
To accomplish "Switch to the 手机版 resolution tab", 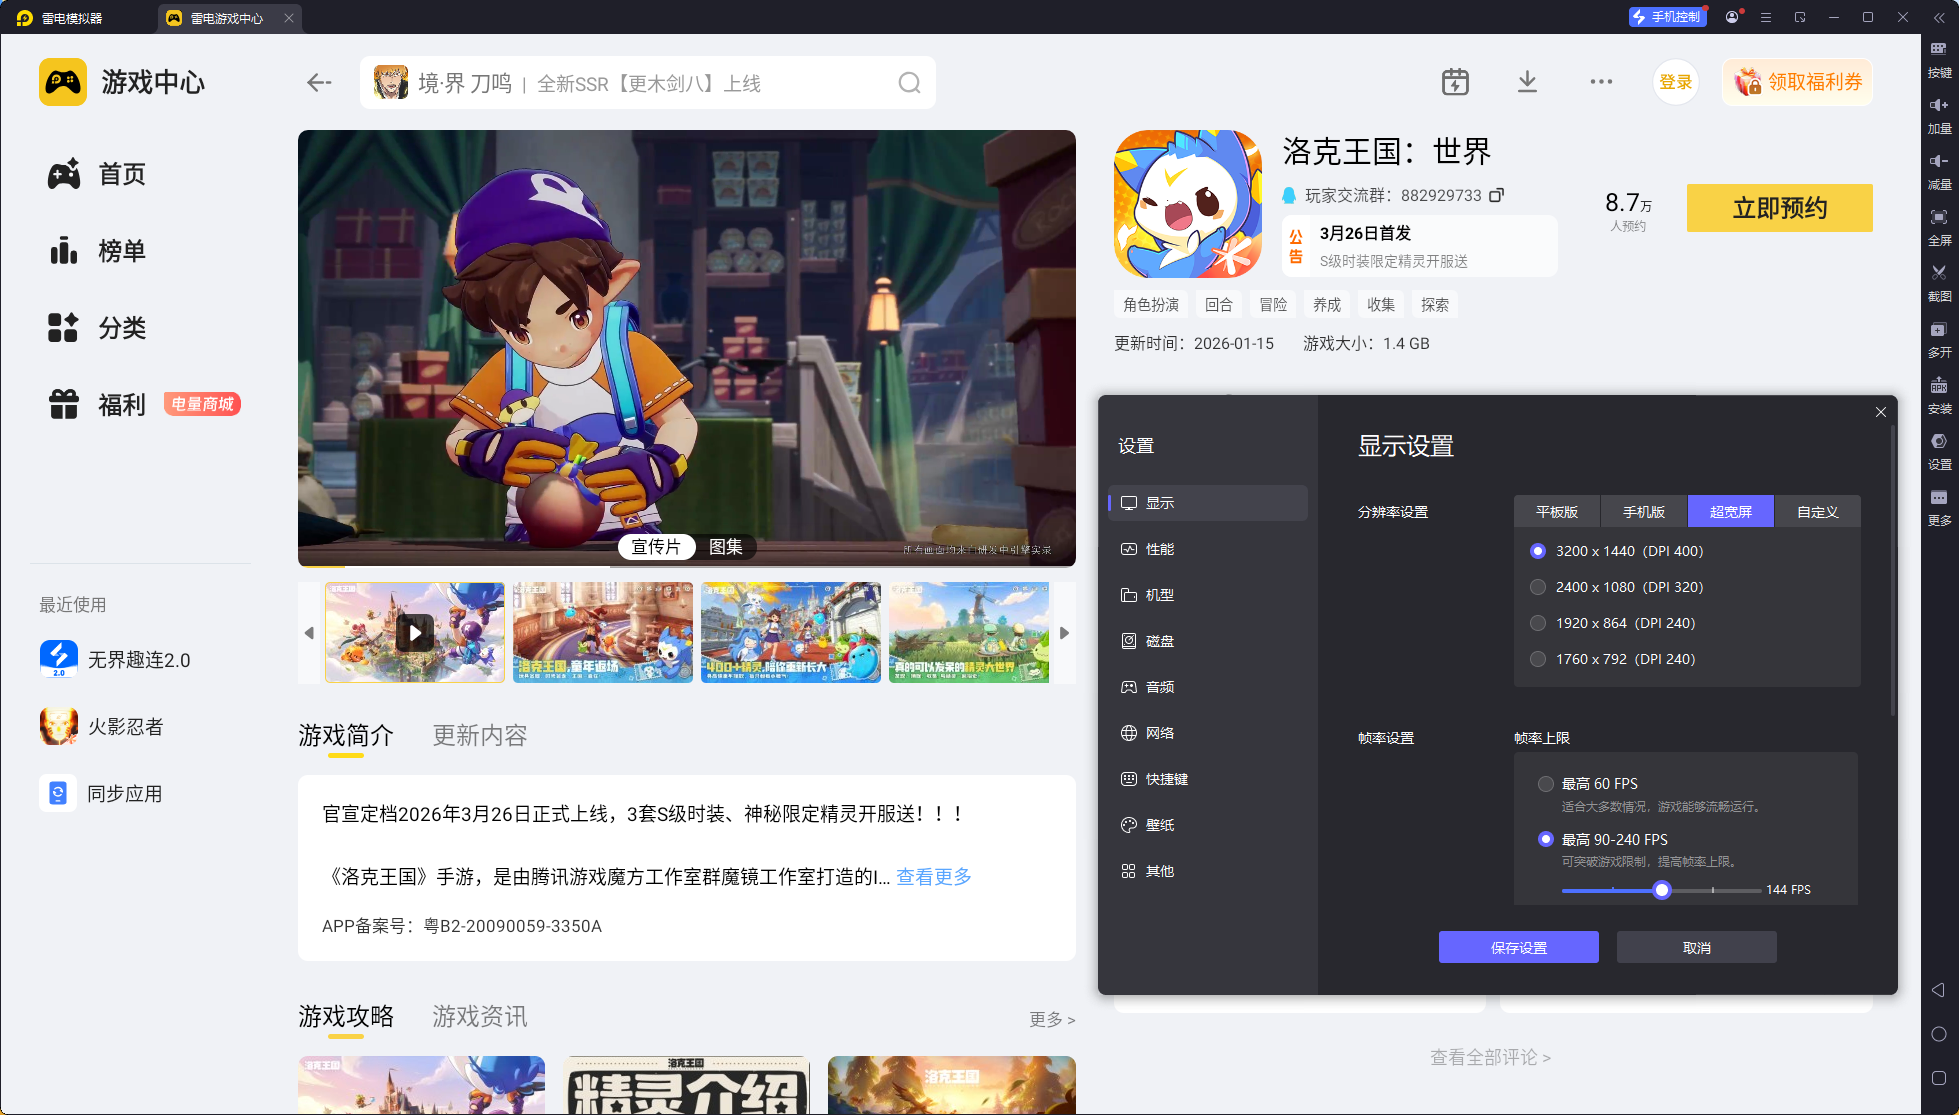I will (x=1643, y=511).
